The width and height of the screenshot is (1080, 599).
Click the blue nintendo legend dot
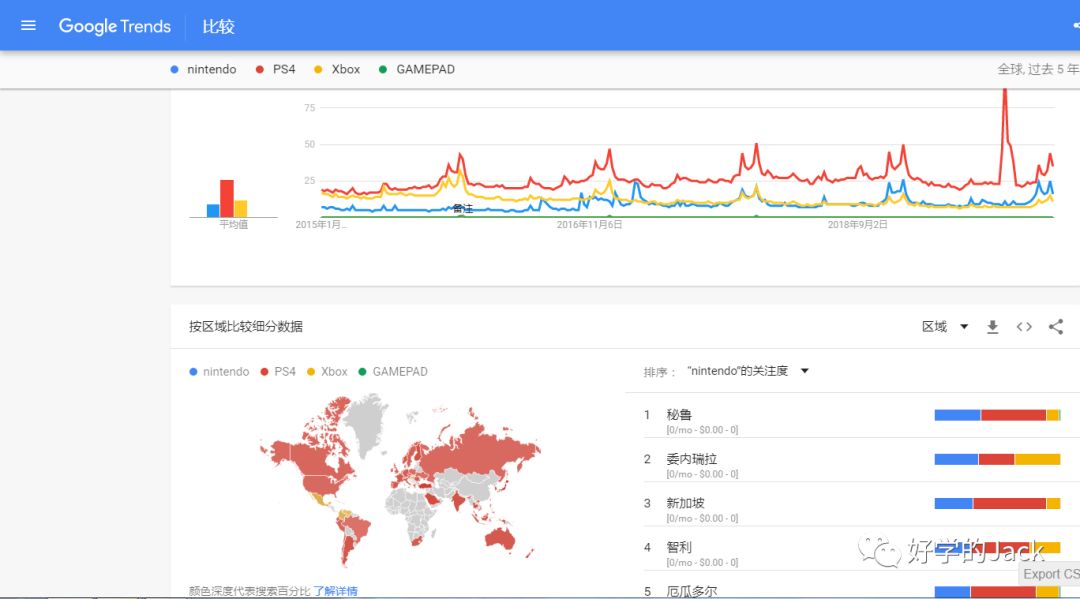[175, 70]
